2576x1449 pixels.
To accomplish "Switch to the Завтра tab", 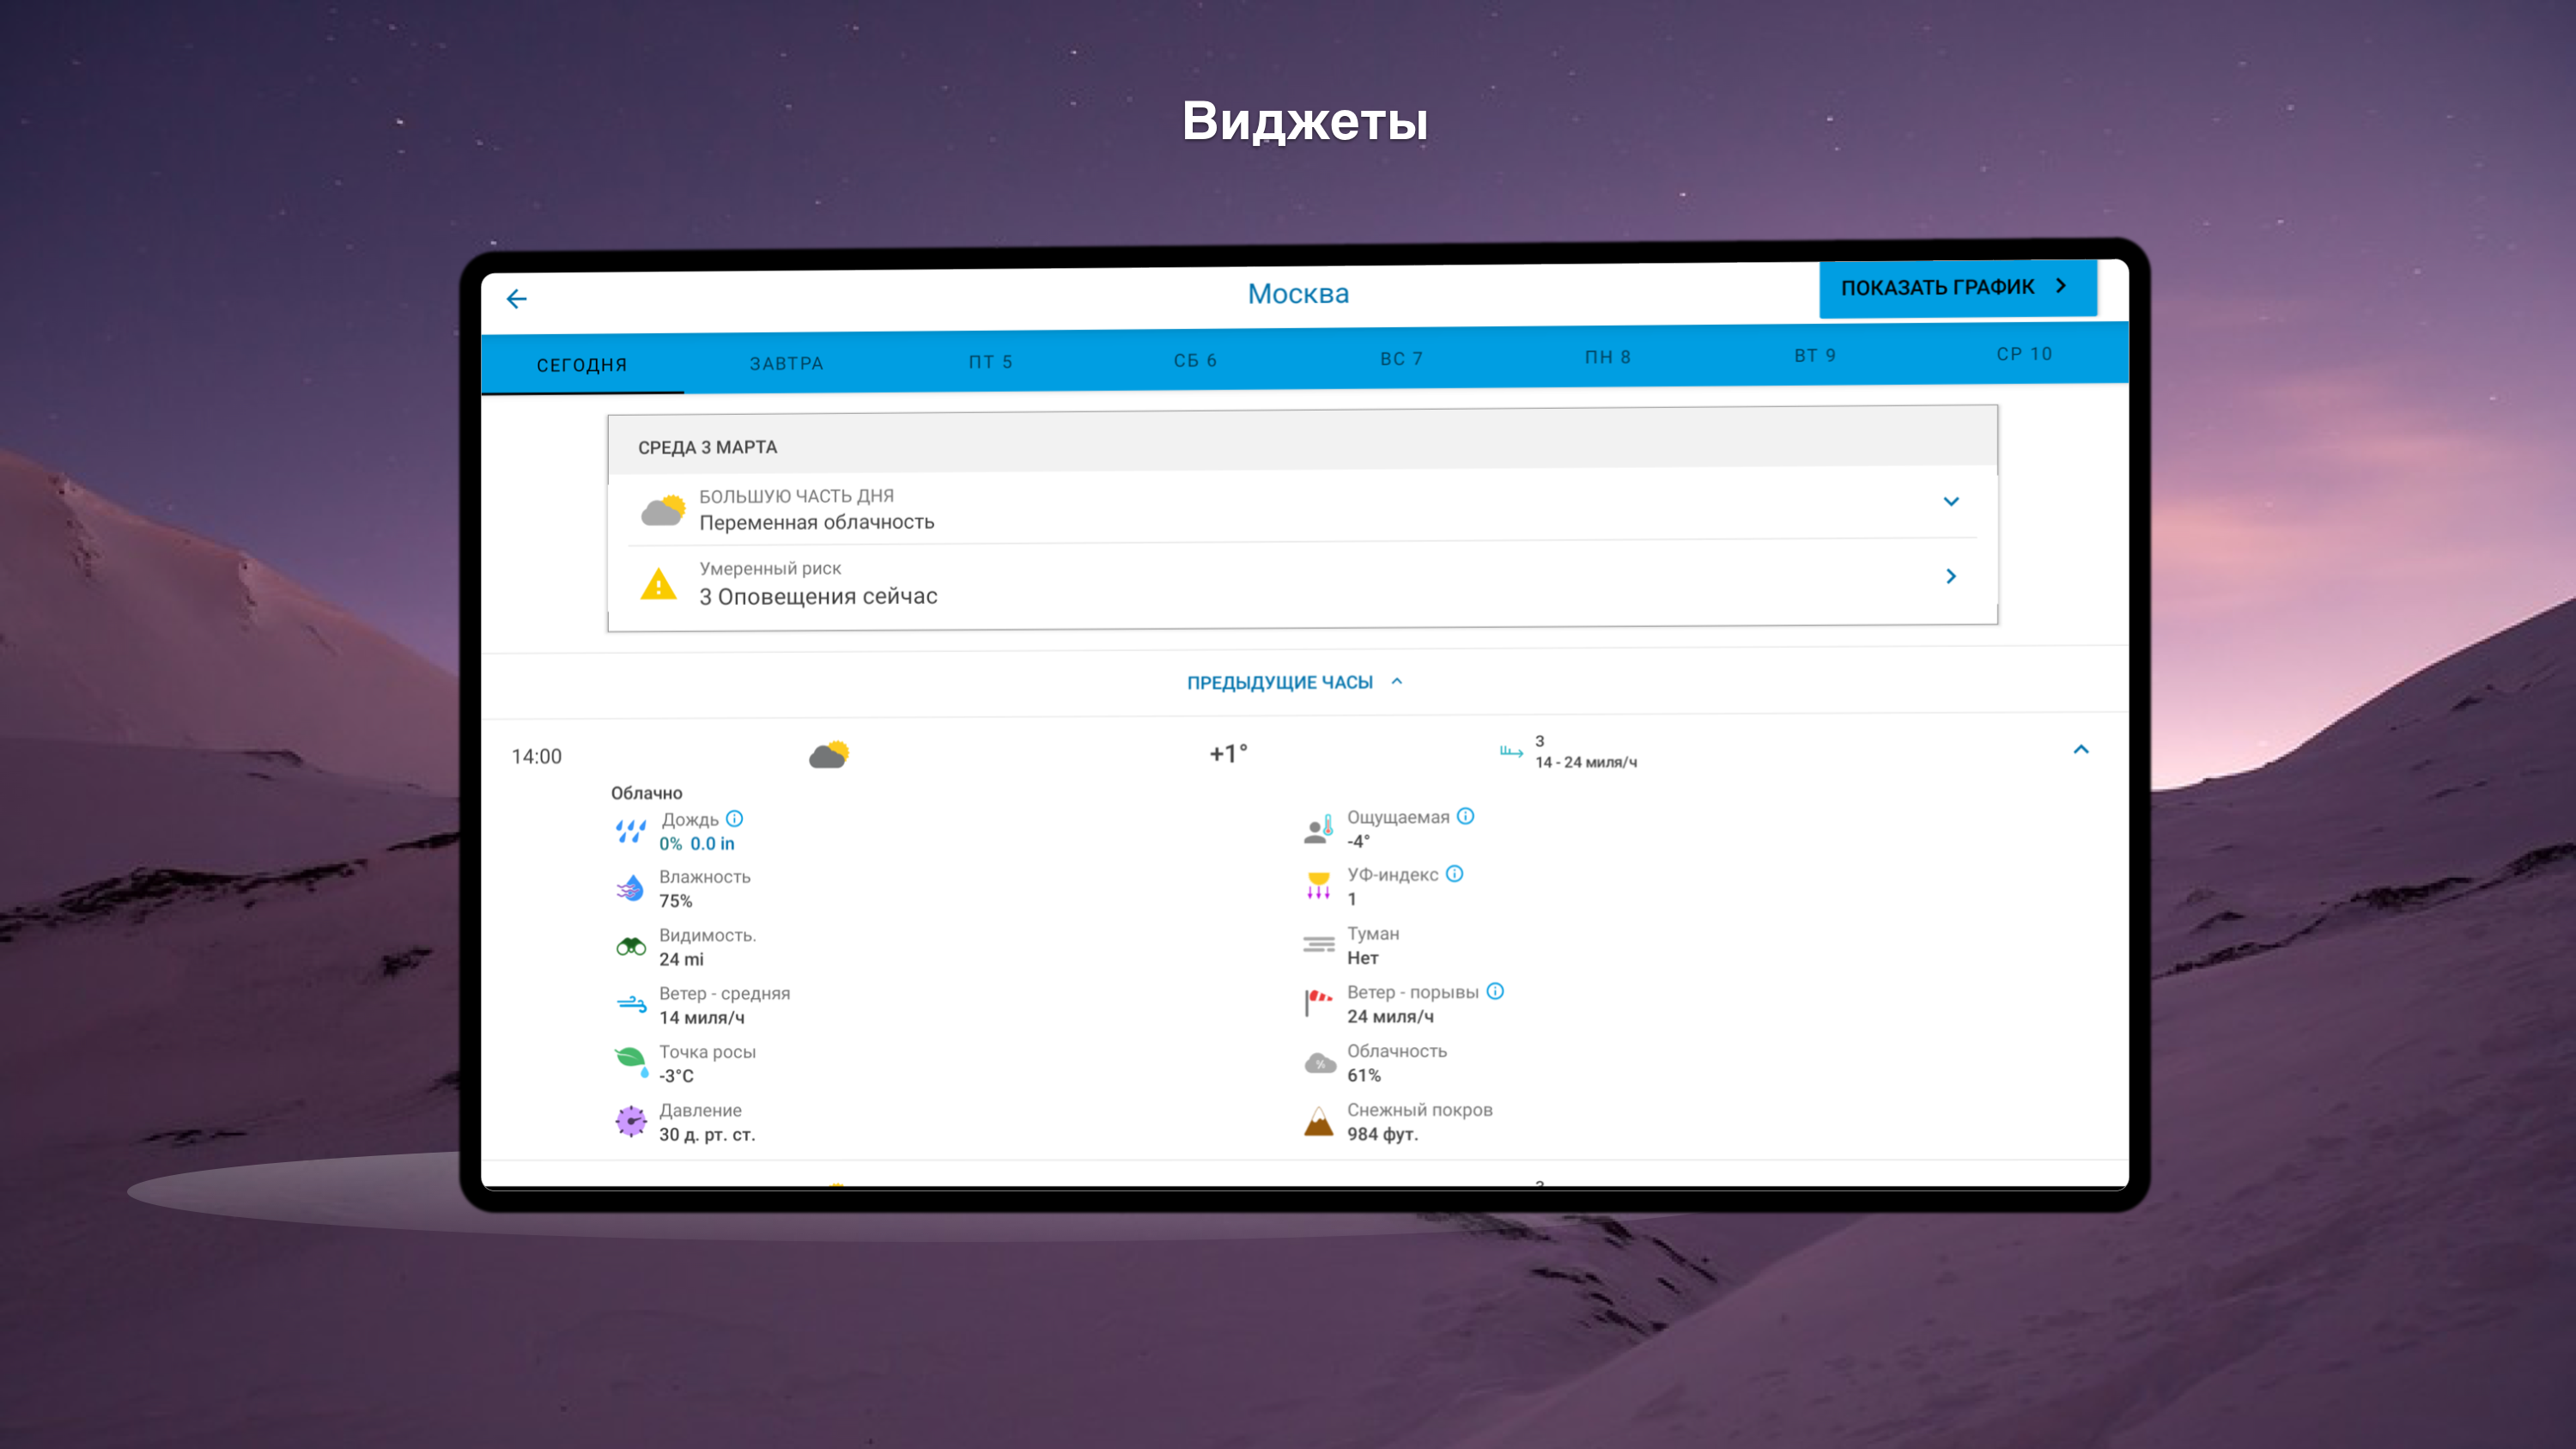I will click(x=787, y=363).
